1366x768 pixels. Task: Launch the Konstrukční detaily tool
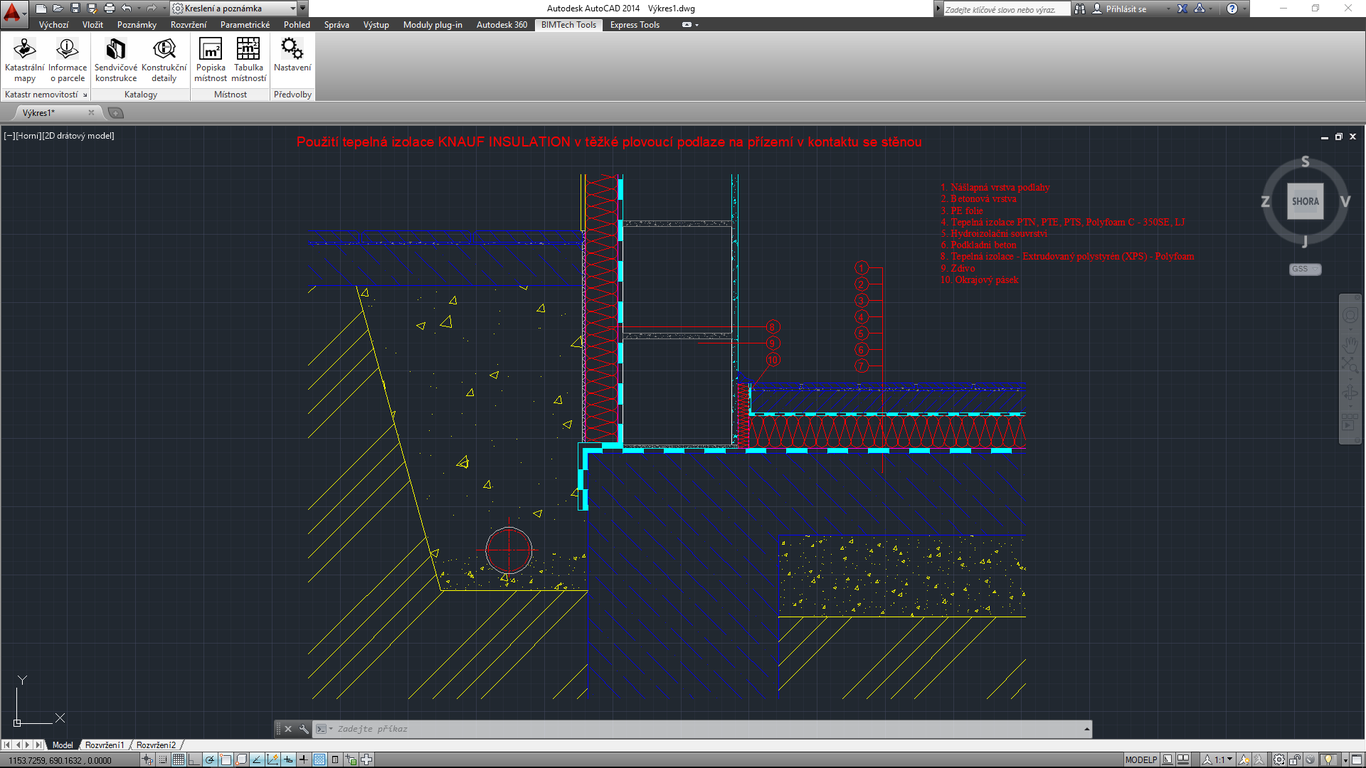click(164, 59)
